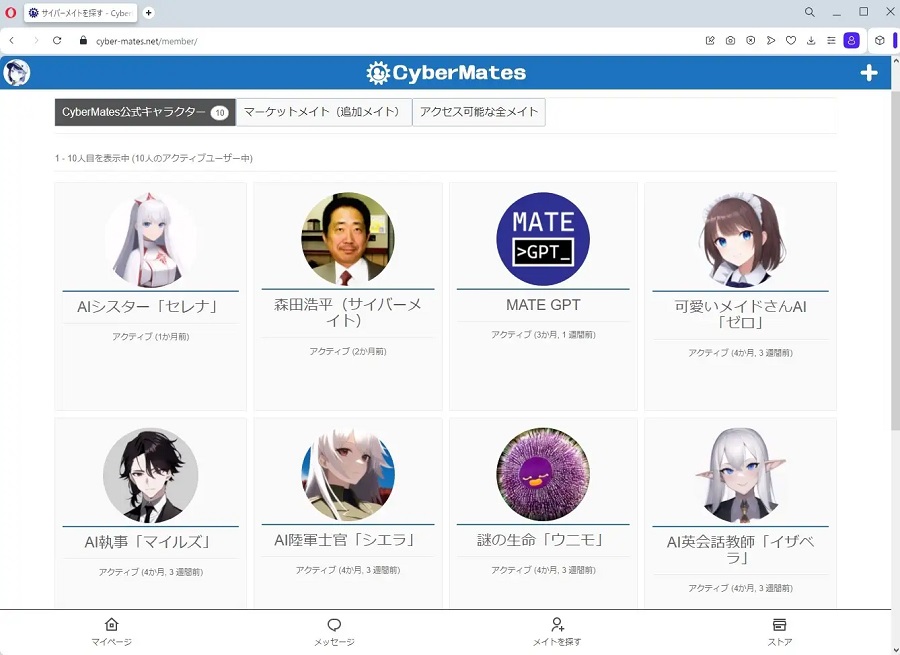Click 森田浩平 profile photo
The width and height of the screenshot is (900, 655).
tap(347, 239)
